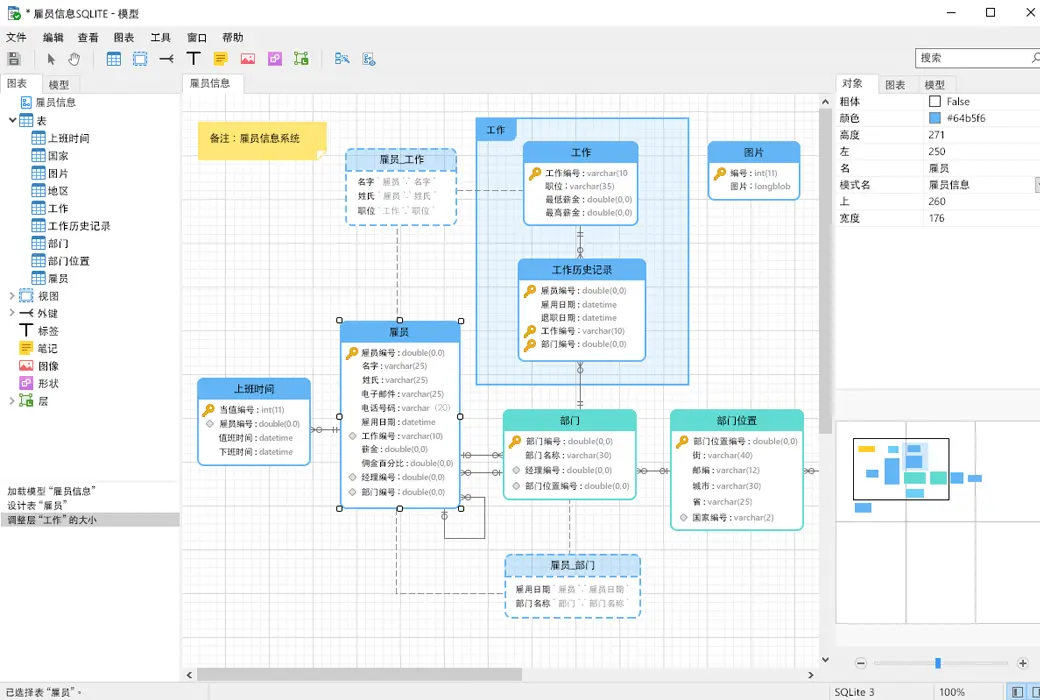Click history entry 设计表“雇员”
Viewport: 1040px width, 700px height.
tap(37, 505)
